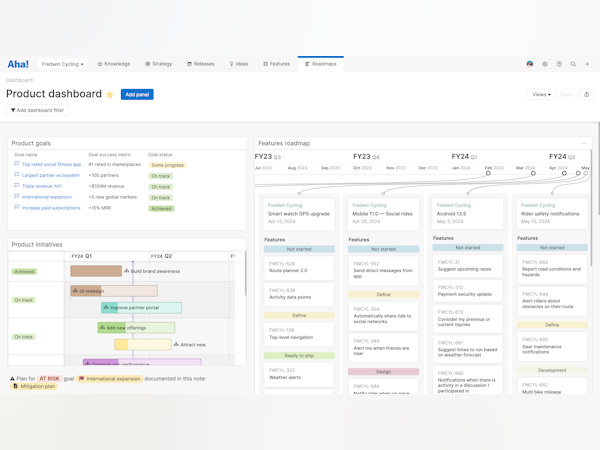This screenshot has width=600, height=450.
Task: Click the Build brand awareness initiative bar
Action: point(96,271)
